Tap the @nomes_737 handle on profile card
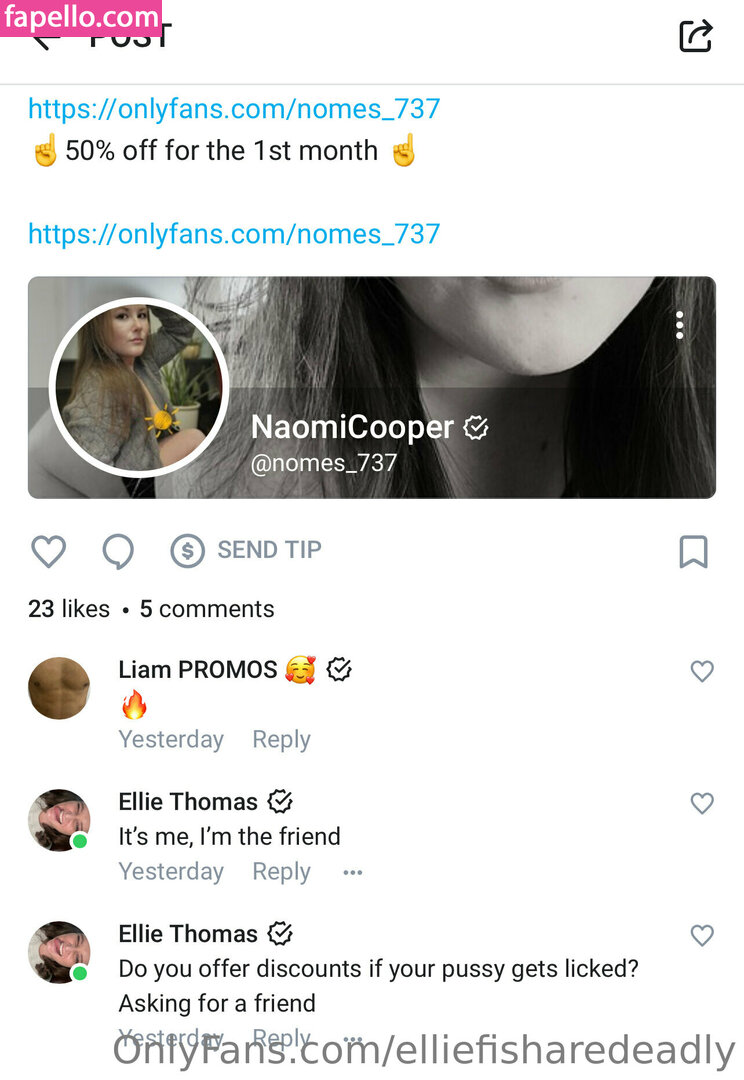This screenshot has width=744, height=1080. click(x=324, y=463)
